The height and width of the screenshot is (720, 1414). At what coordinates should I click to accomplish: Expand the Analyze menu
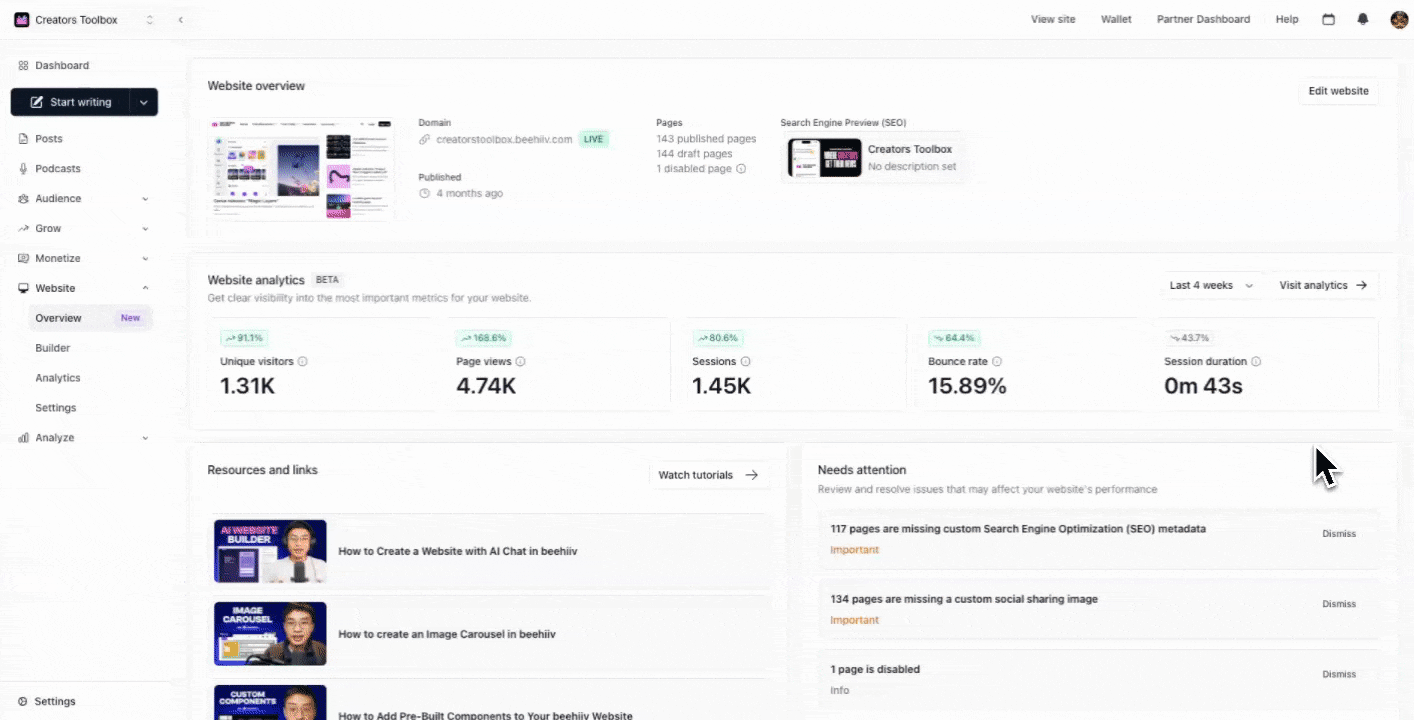tap(84, 438)
